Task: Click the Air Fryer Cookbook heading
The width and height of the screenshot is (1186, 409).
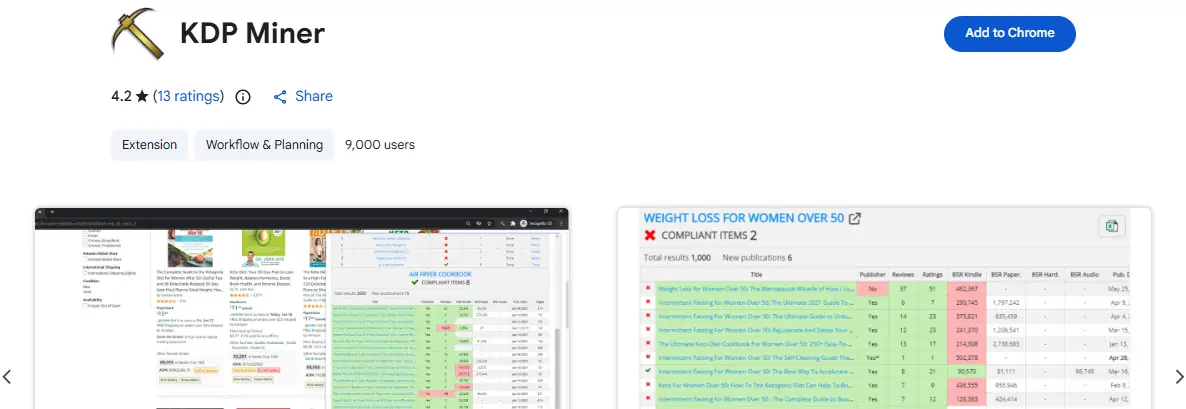Action: (x=440, y=272)
